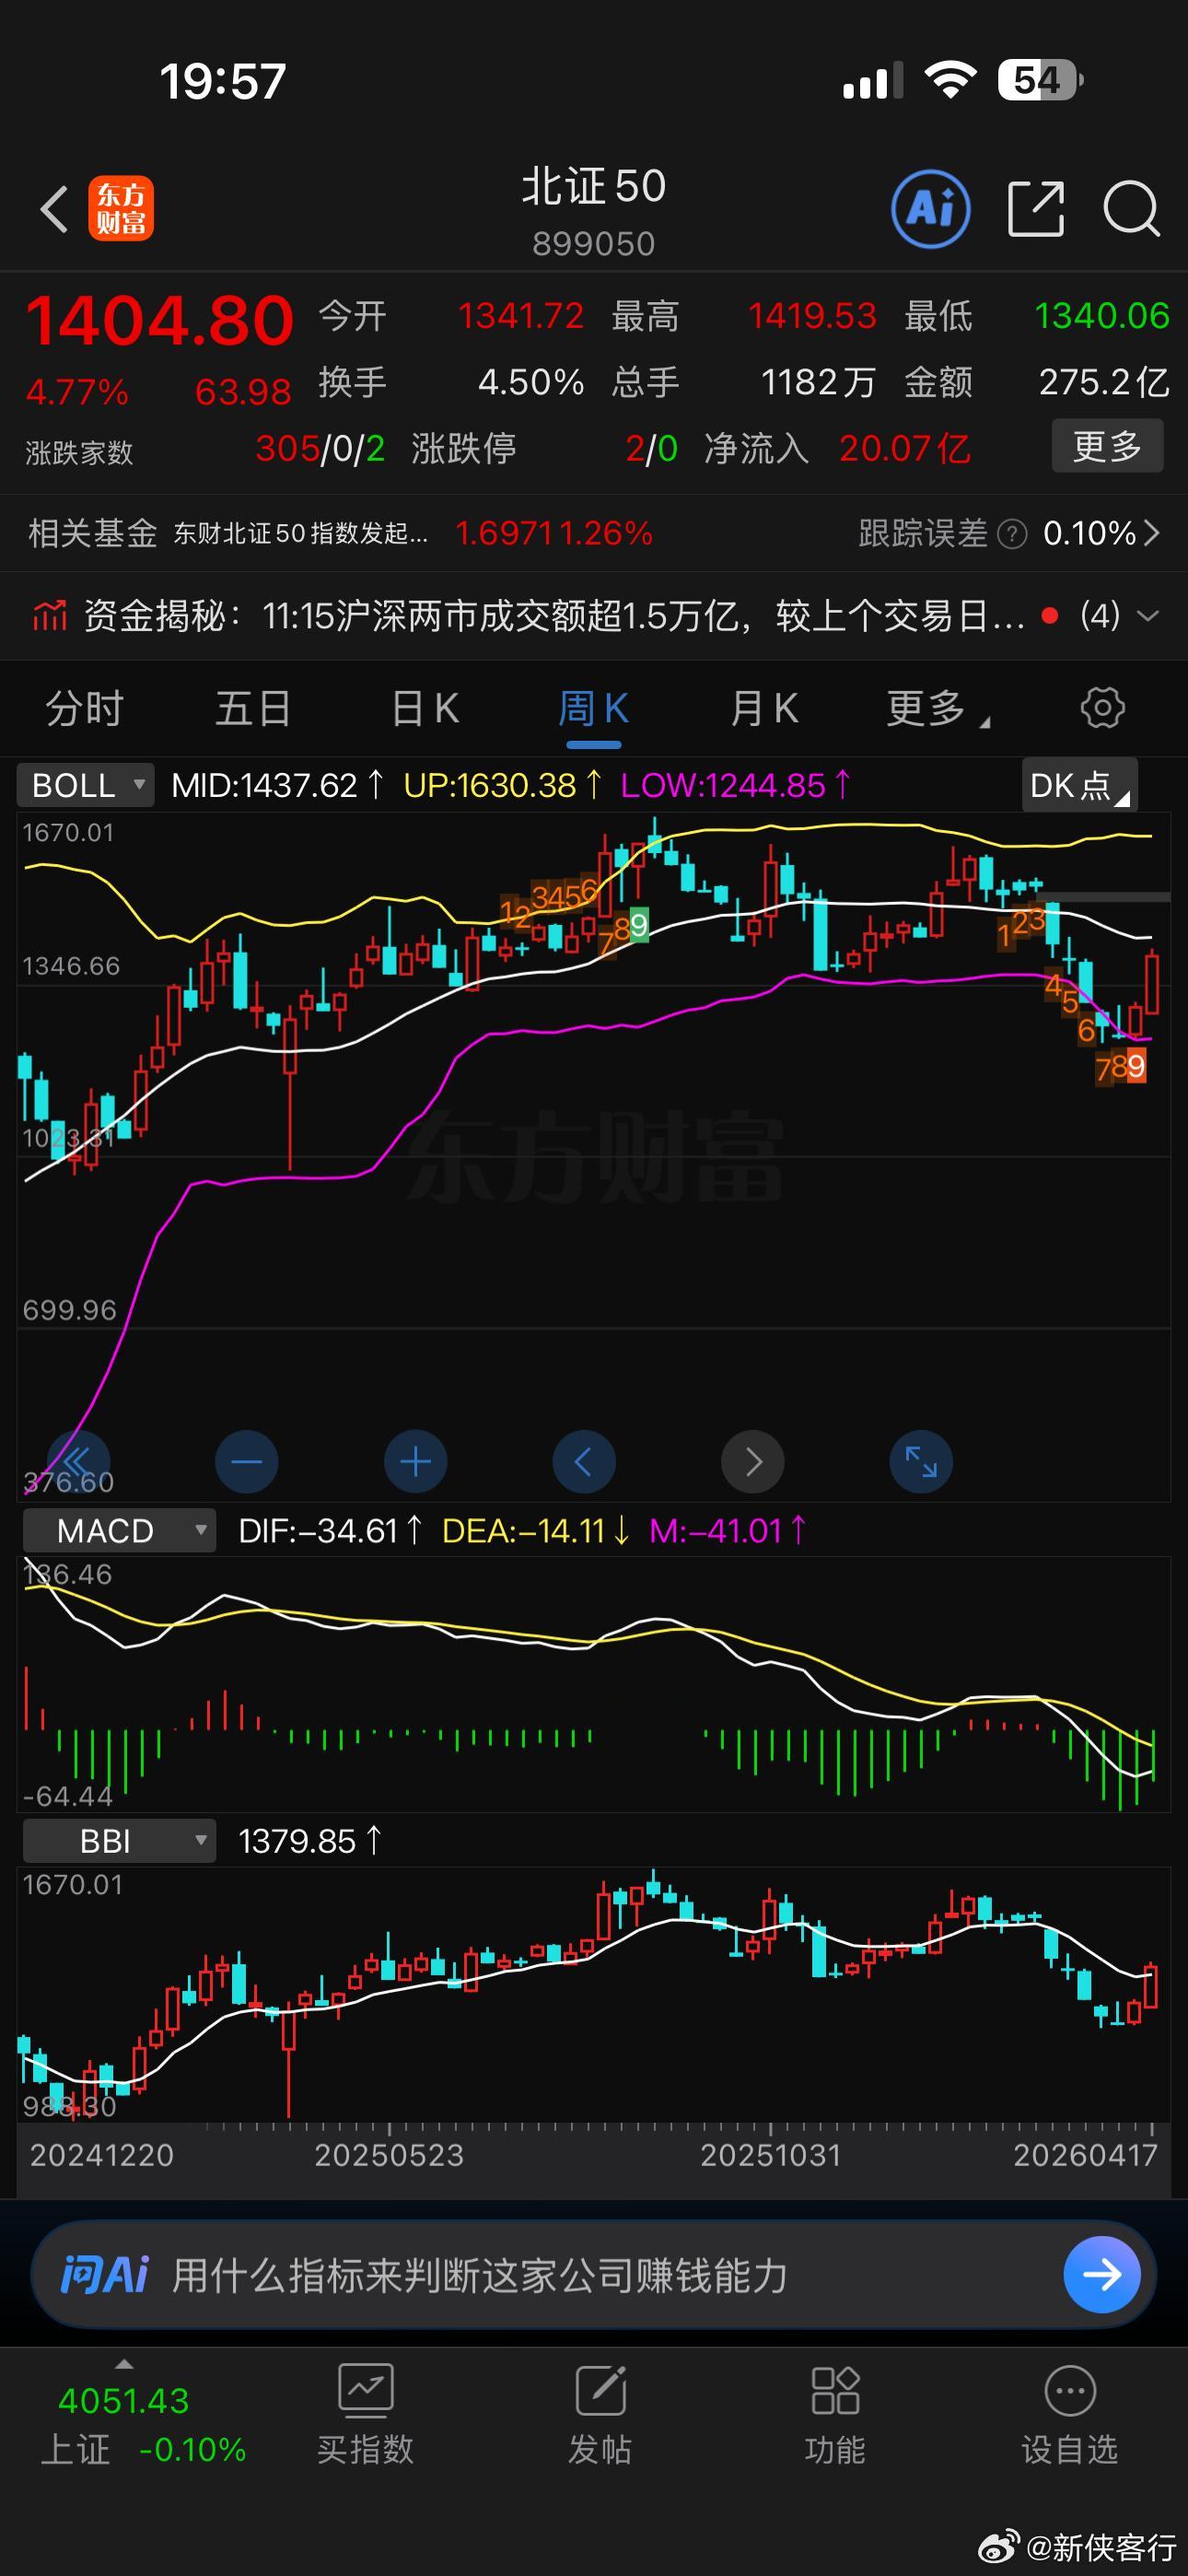The width and height of the screenshot is (1188, 2576).
Task: Open the 东方财富 logo icon
Action: tap(121, 209)
